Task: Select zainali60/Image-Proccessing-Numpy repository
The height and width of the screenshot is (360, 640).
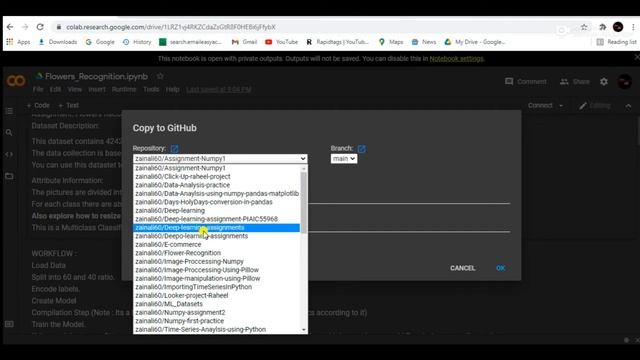Action: click(x=216, y=262)
